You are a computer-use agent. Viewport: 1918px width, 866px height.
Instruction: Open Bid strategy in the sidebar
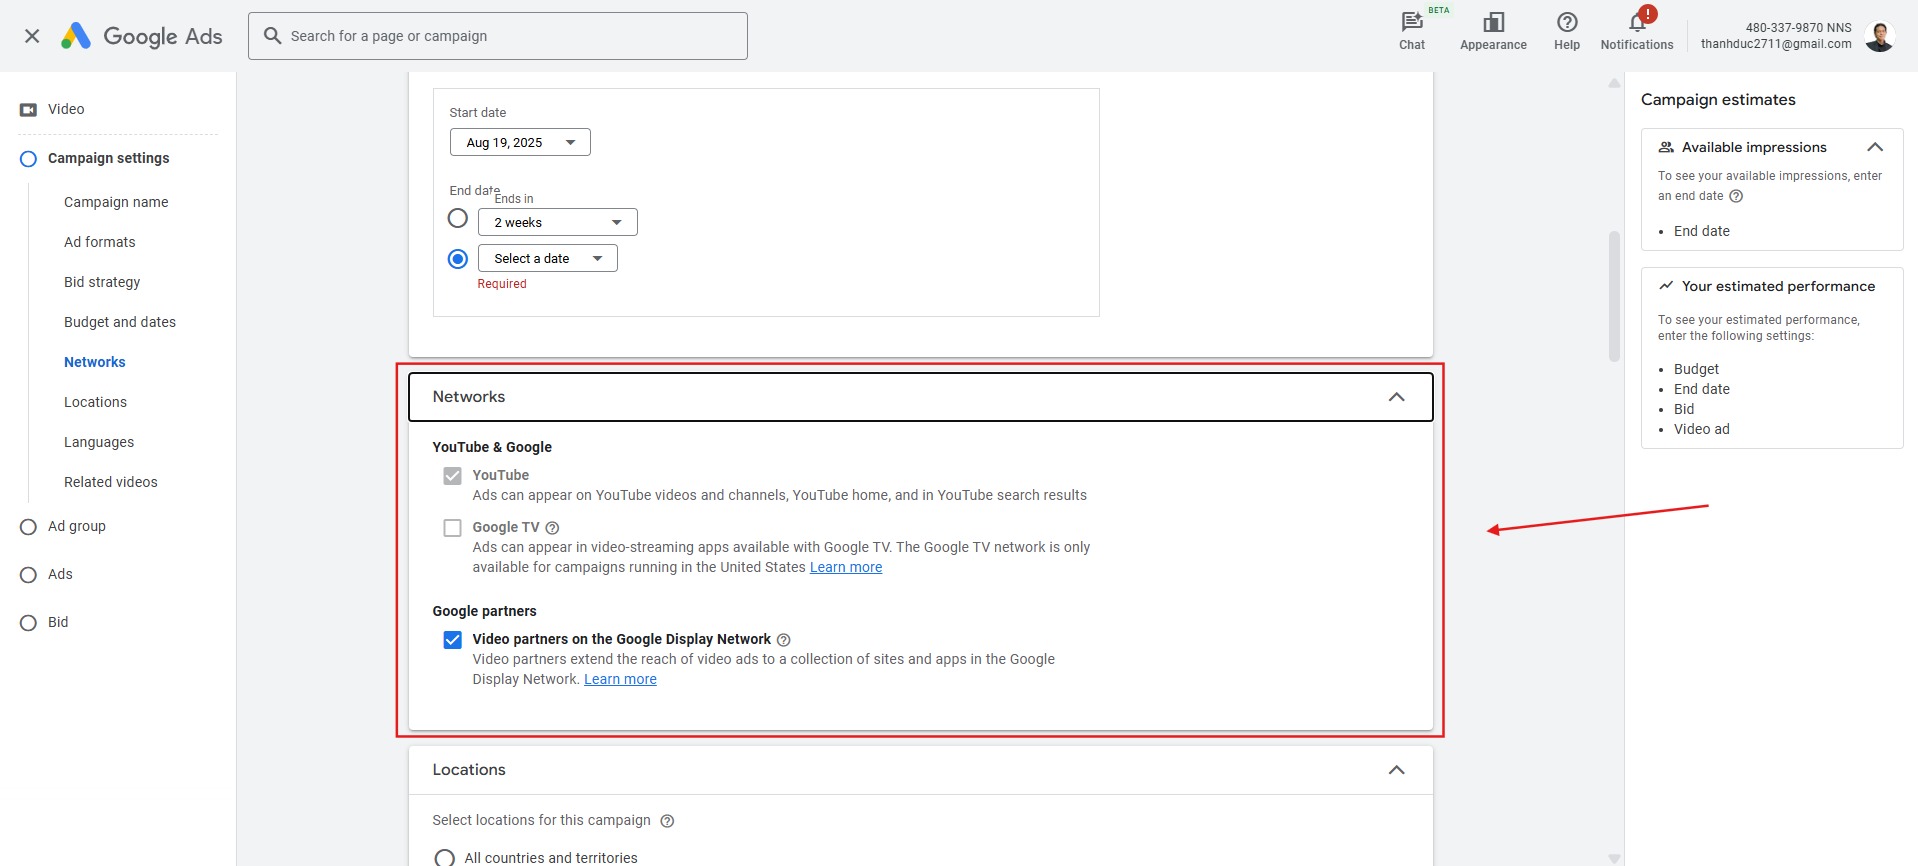[x=102, y=282]
